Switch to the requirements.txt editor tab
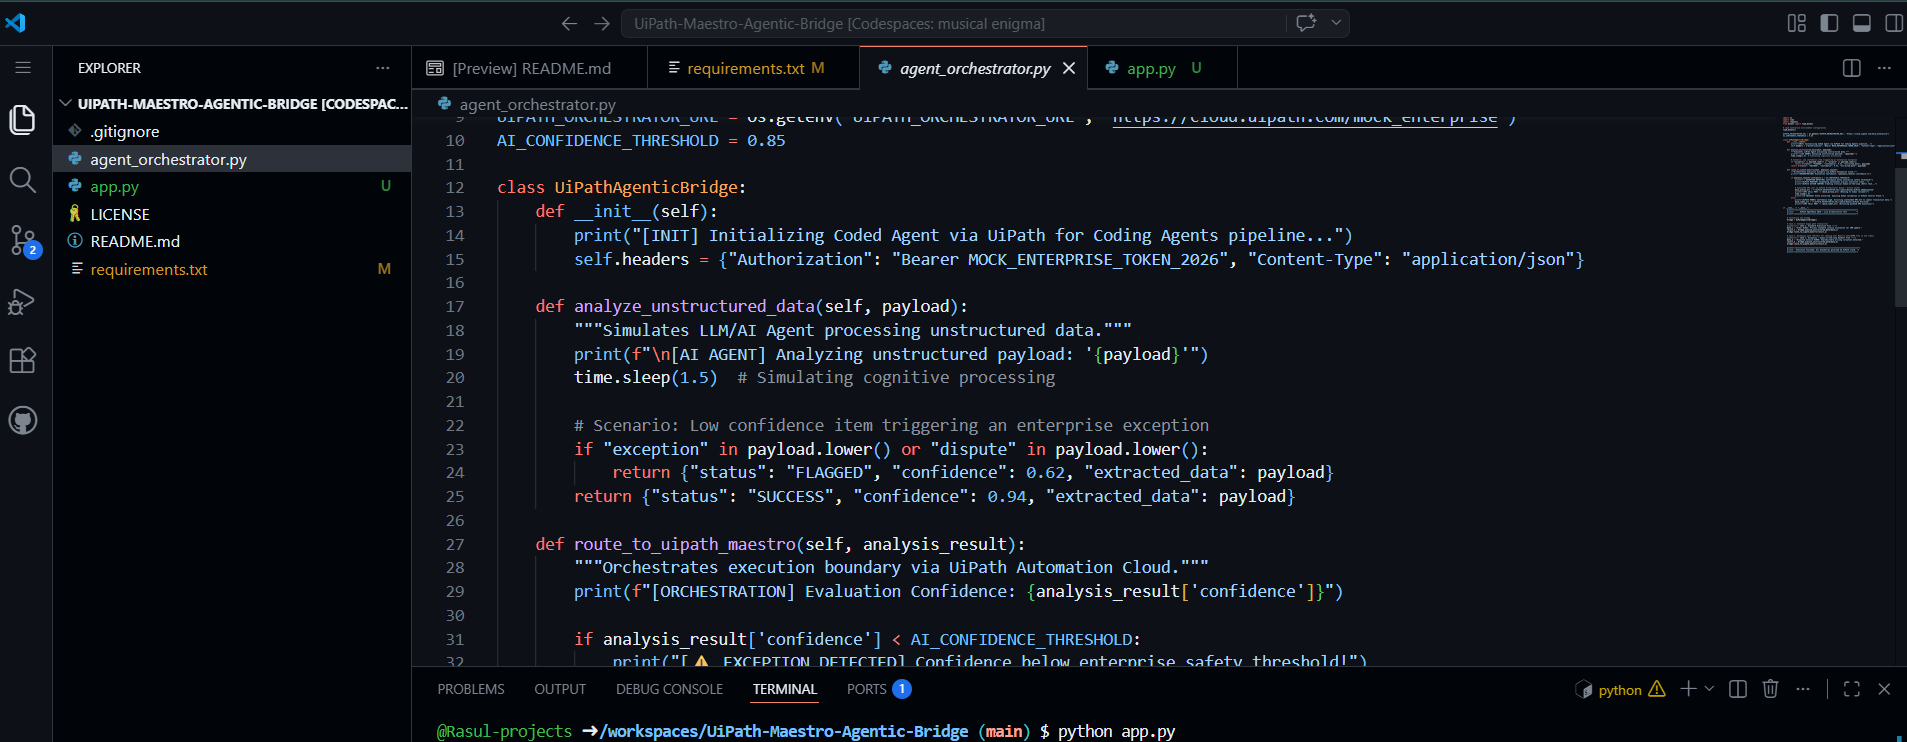 pos(752,68)
